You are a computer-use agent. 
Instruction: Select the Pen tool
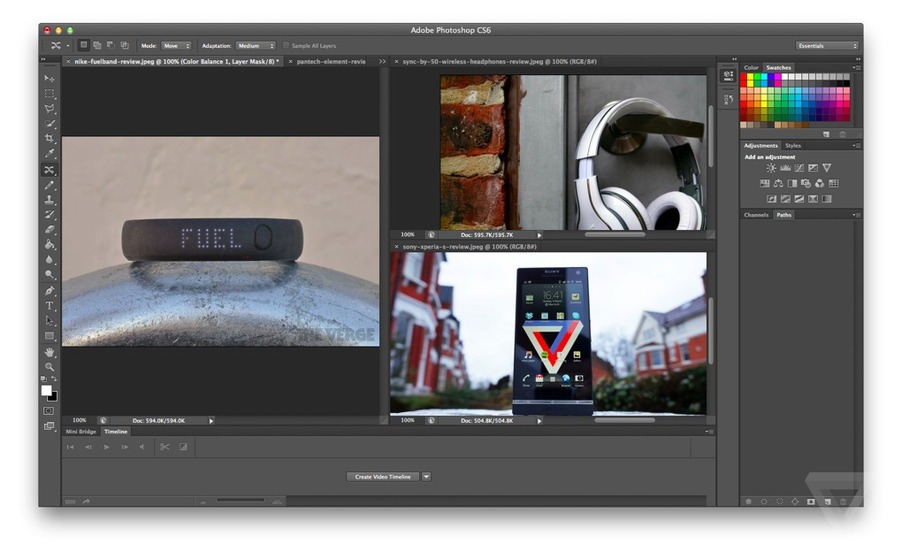(49, 291)
